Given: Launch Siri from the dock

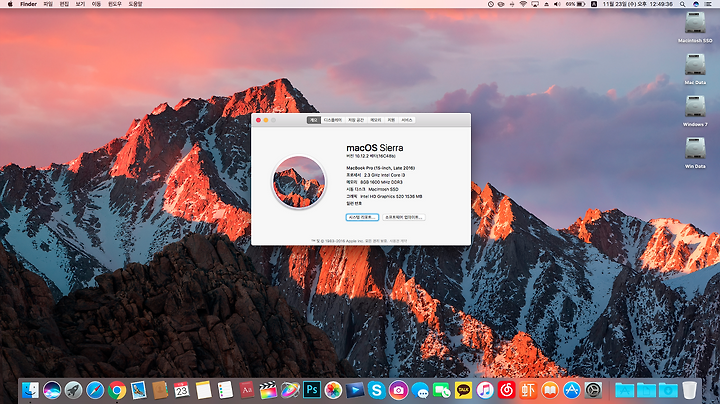Looking at the screenshot, I should pos(52,390).
